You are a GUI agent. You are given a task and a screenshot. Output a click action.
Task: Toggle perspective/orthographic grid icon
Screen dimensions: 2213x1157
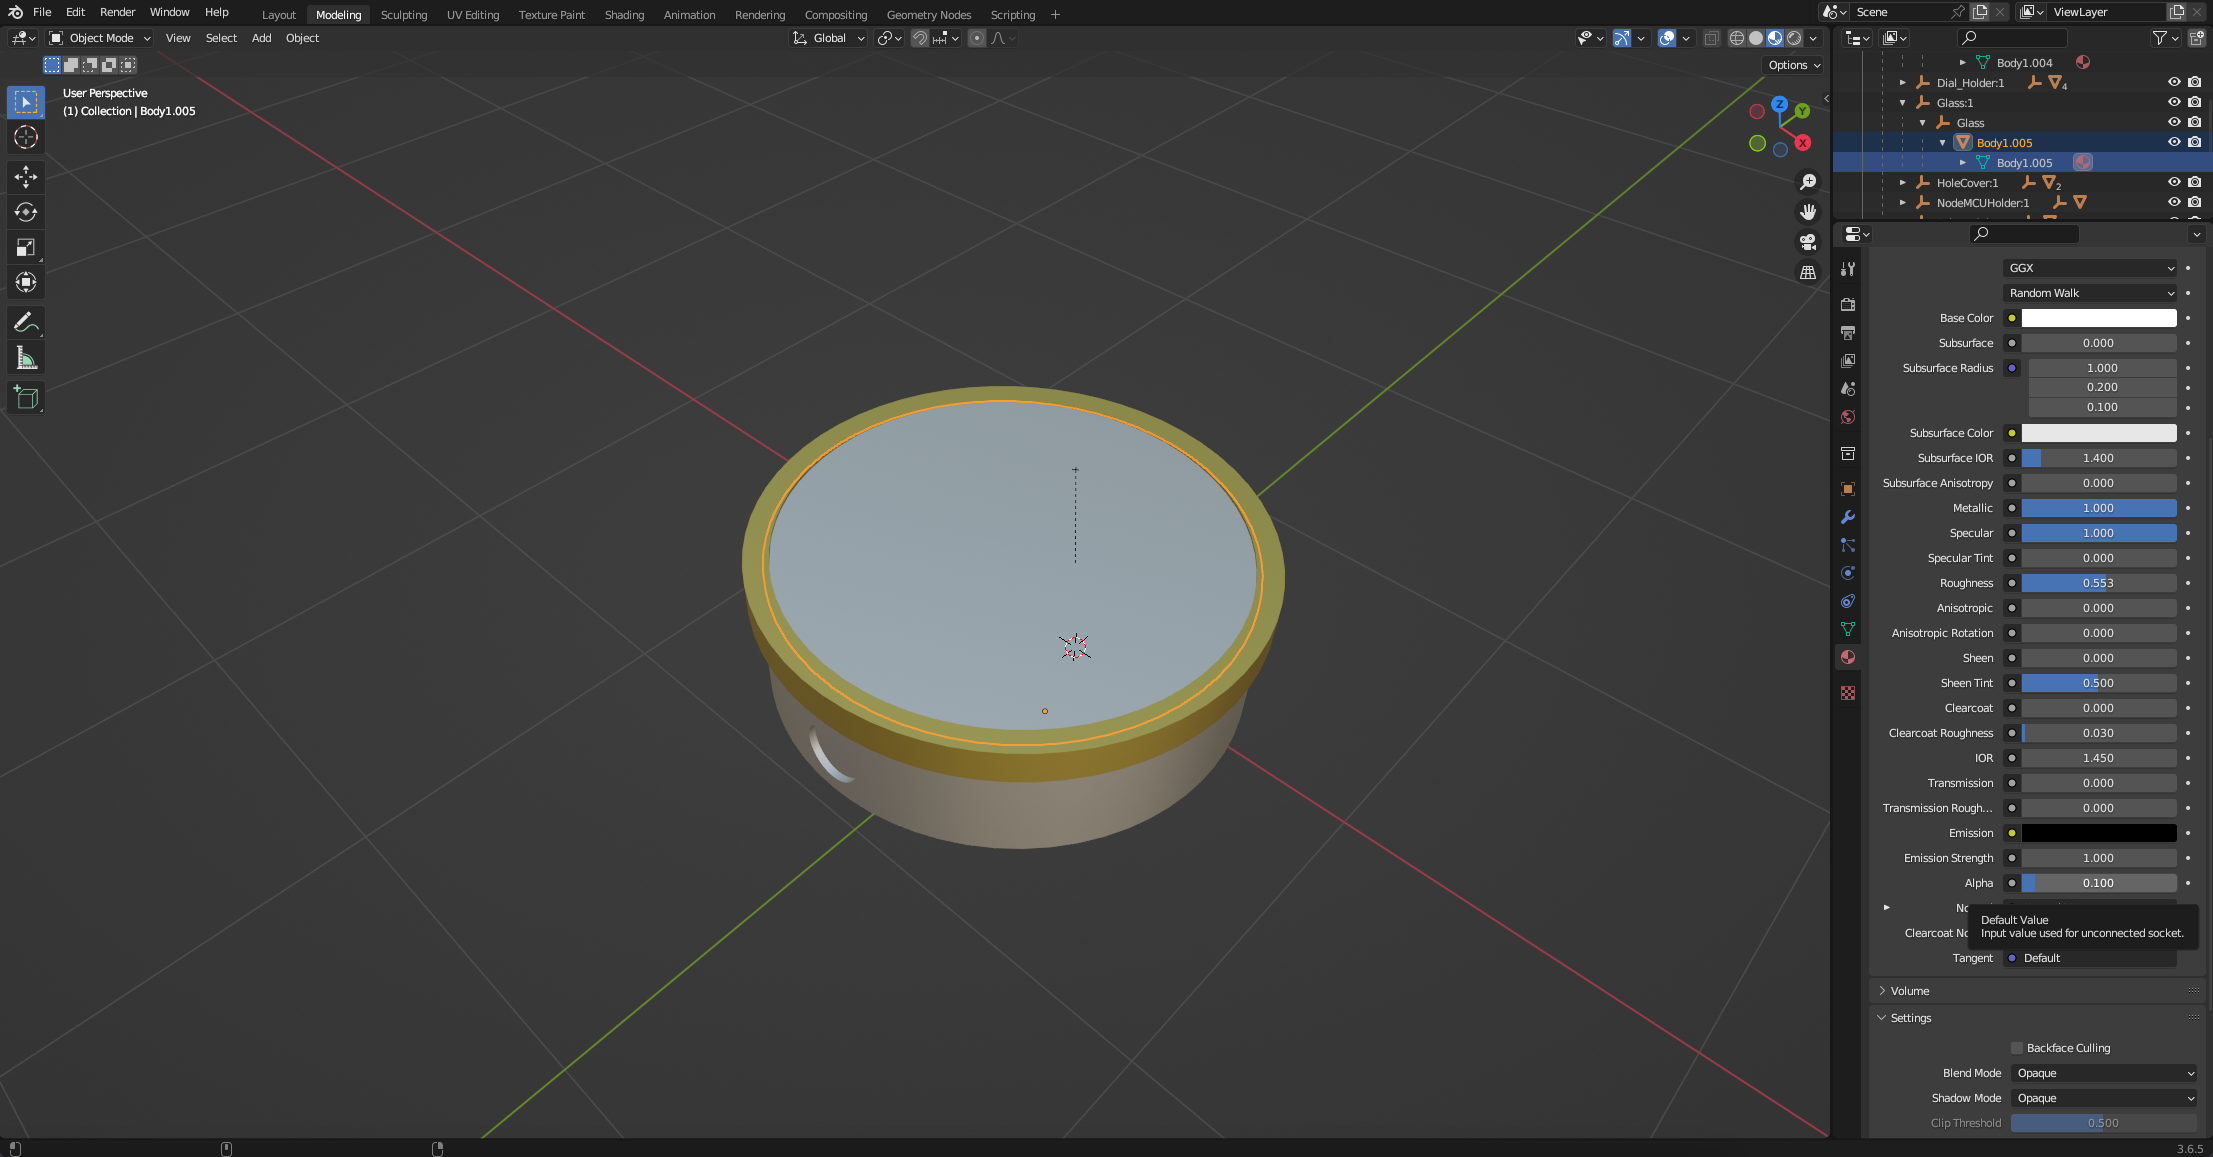pyautogui.click(x=1808, y=272)
